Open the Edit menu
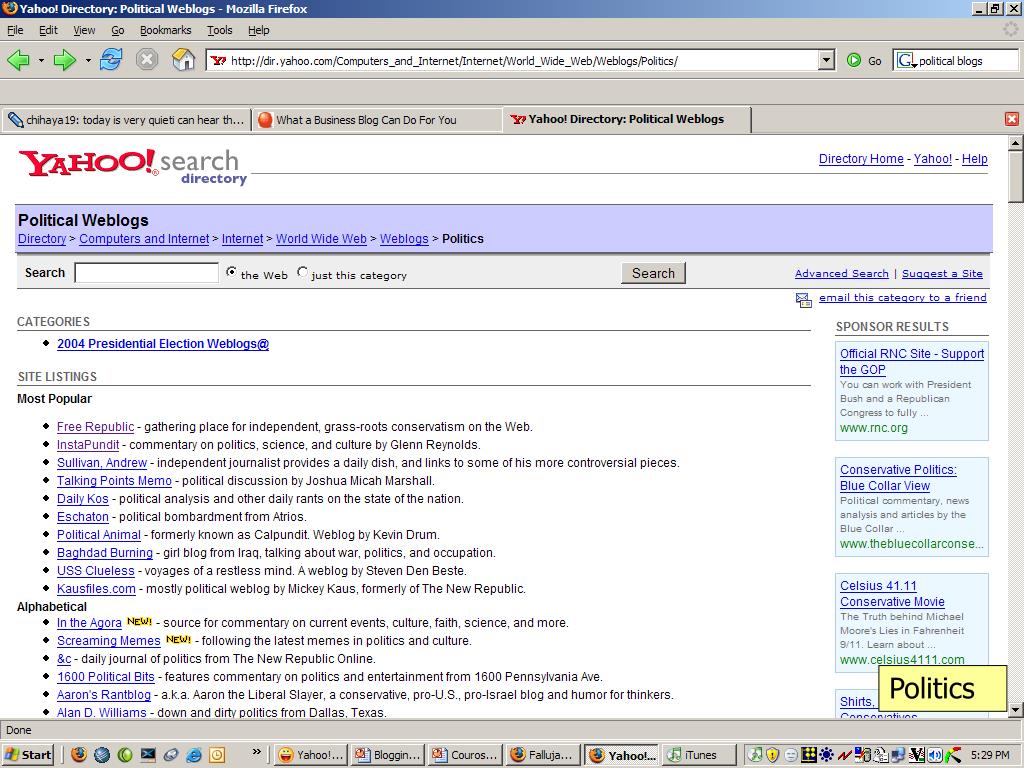The width and height of the screenshot is (1024, 768). pos(48,30)
